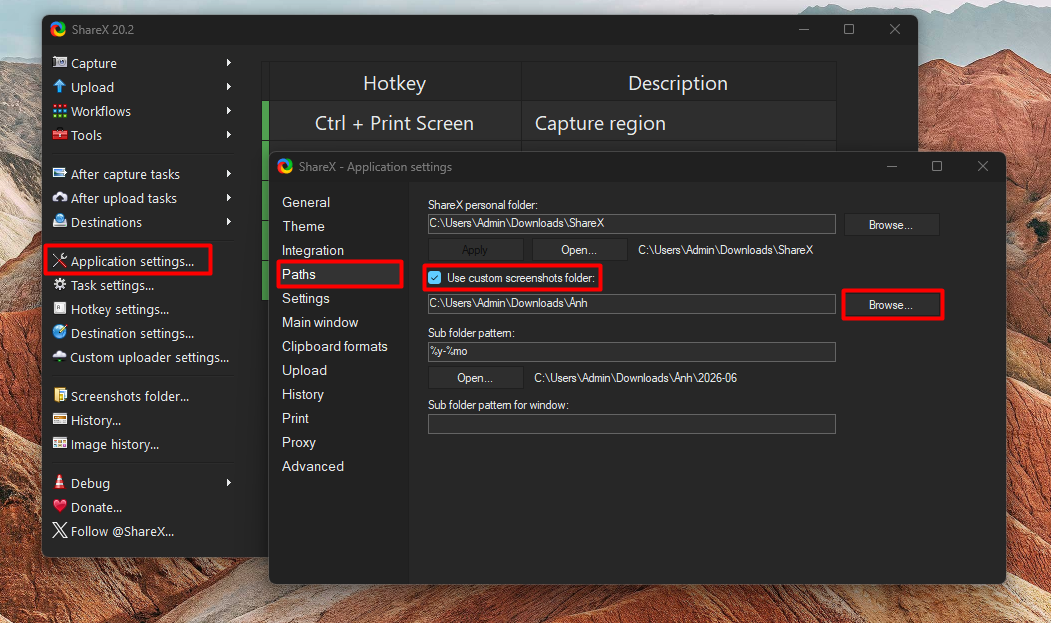Click the Application settings wrench icon
1051x623 pixels.
[x=60, y=260]
